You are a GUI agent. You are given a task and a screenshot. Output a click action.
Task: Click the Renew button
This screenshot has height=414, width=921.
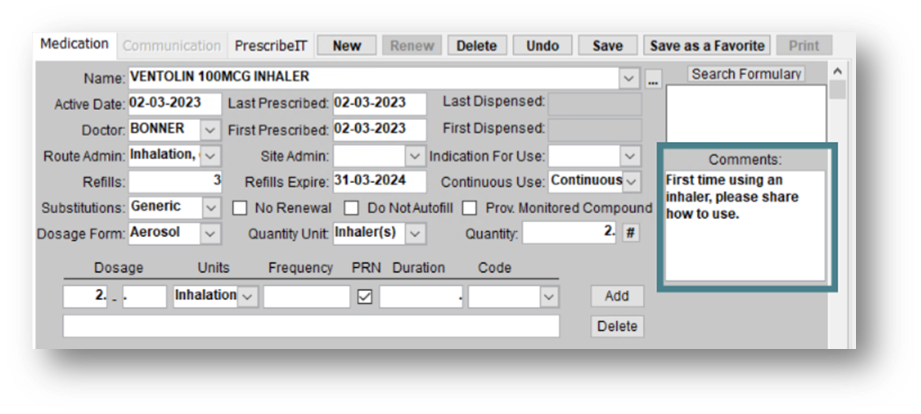coord(412,46)
